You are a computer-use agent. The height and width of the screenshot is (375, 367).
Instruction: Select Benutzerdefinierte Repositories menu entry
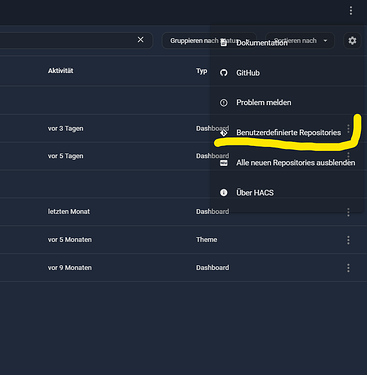287,133
